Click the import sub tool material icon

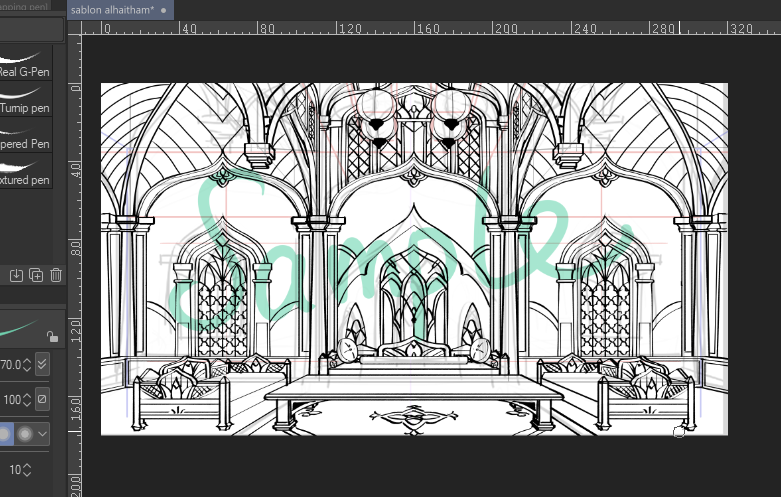16,275
